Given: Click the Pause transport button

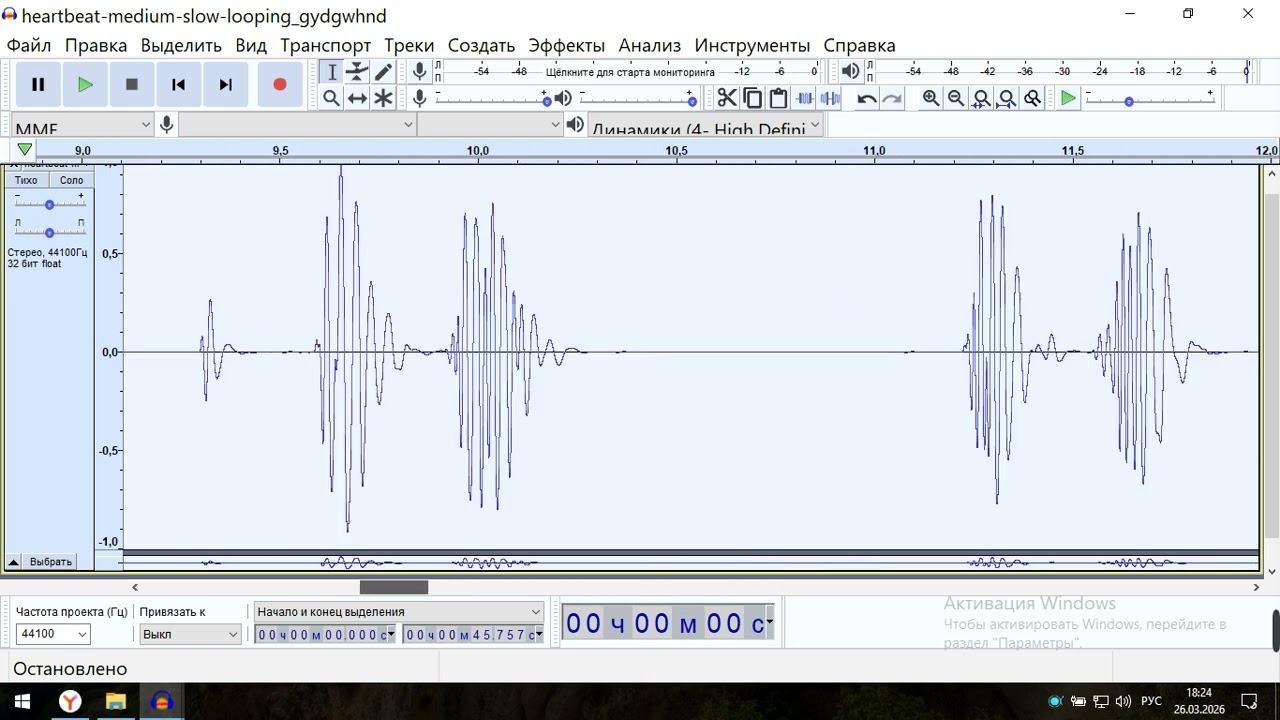Looking at the screenshot, I should tap(38, 85).
